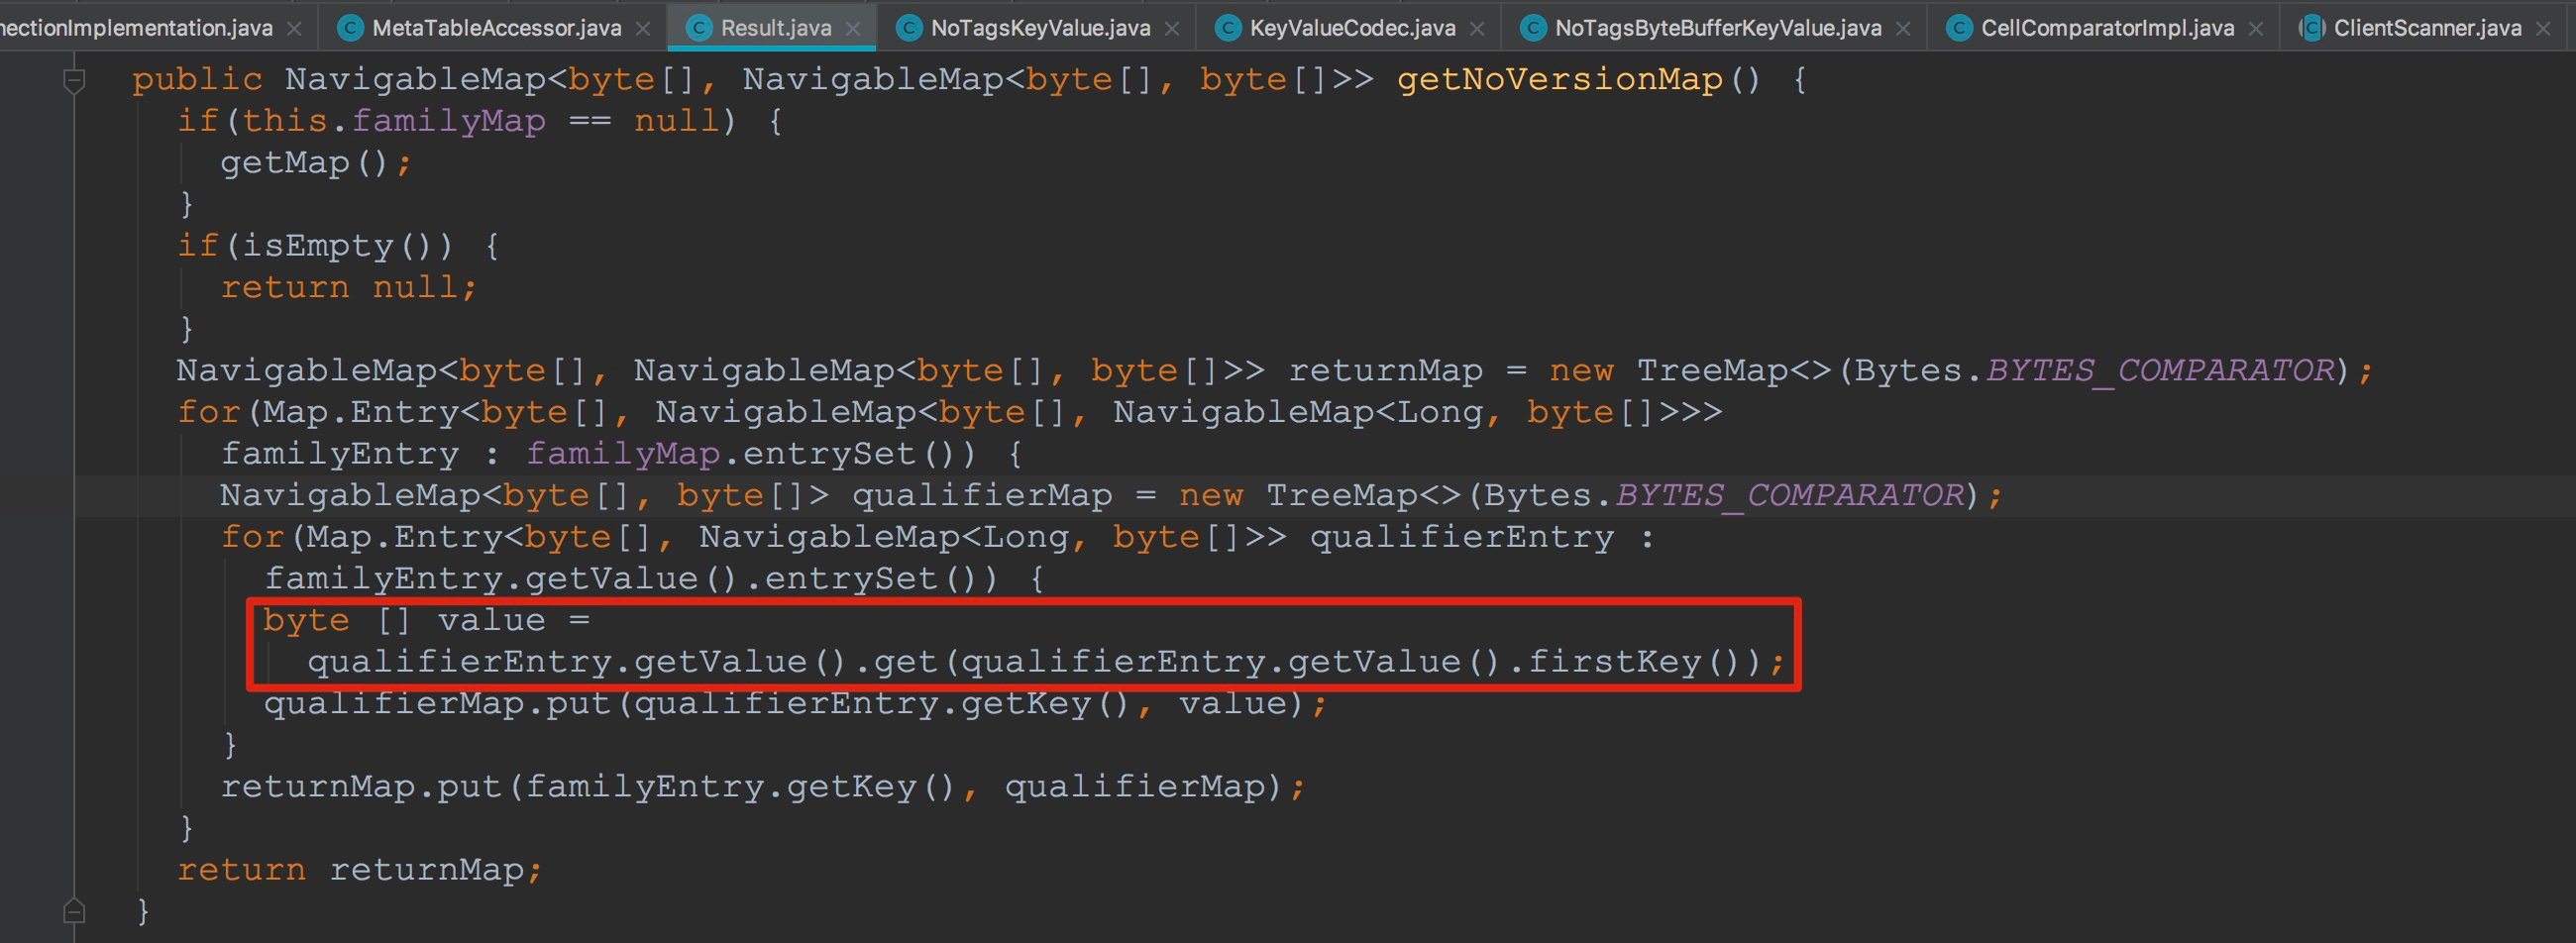The height and width of the screenshot is (943, 2576).
Task: Close the MetaTableAccessor.java tab
Action: tap(644, 29)
